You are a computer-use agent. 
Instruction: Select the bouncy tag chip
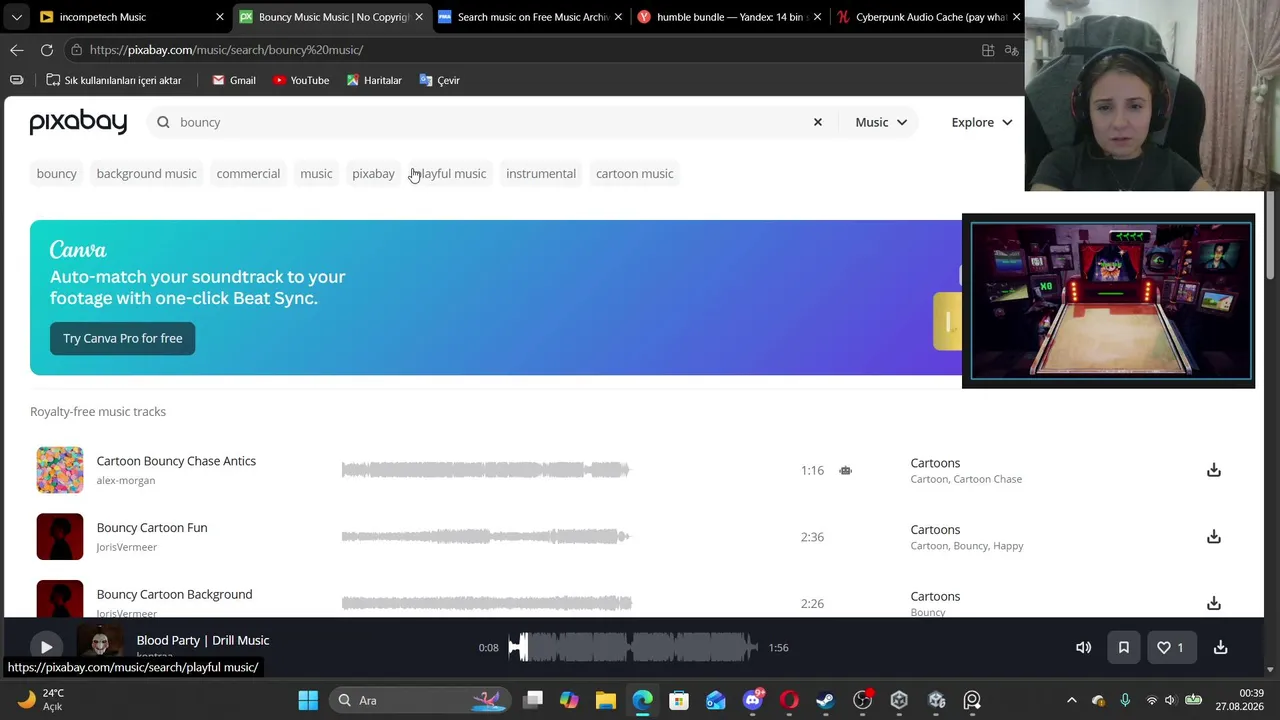tap(56, 174)
